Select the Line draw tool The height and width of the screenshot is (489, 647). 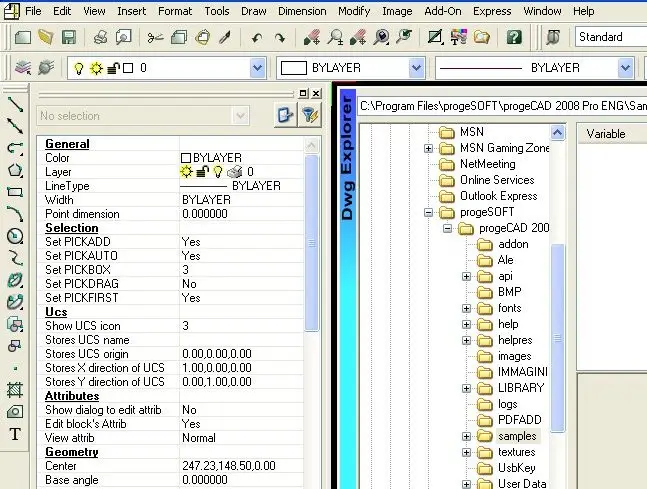(15, 104)
